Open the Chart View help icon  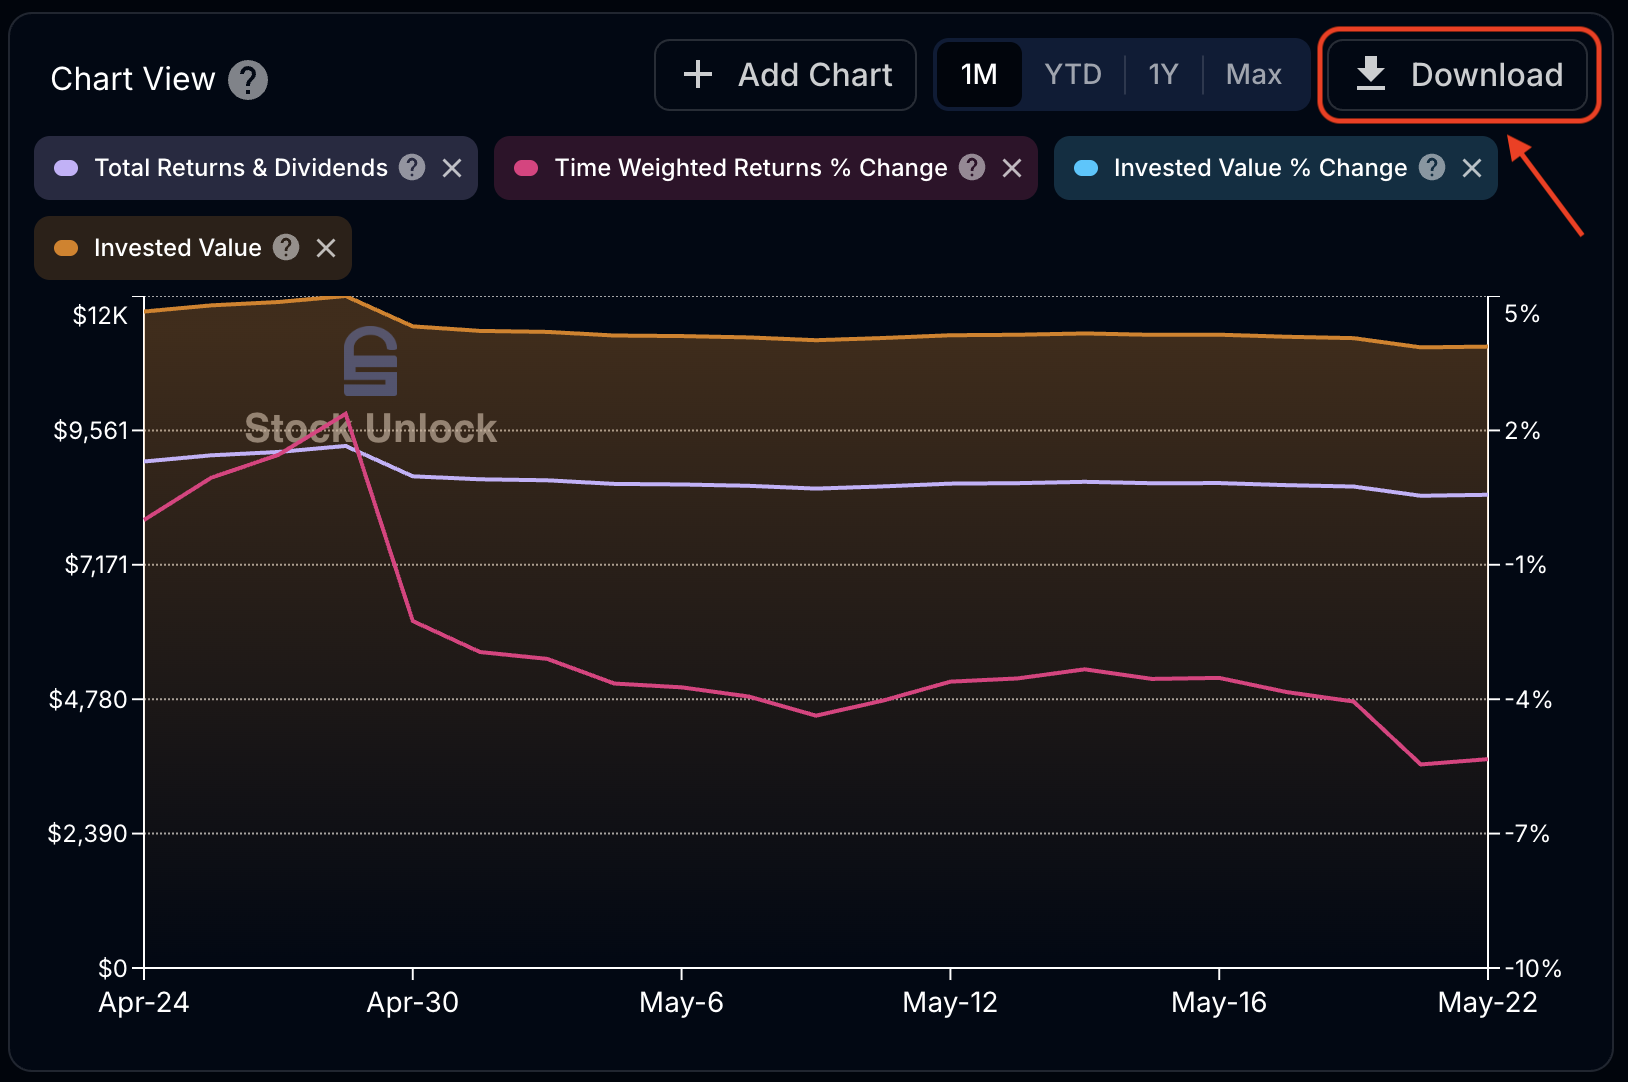tap(249, 80)
